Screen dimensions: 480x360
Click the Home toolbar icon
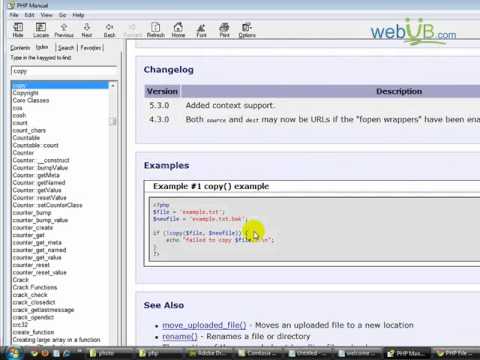[178, 30]
